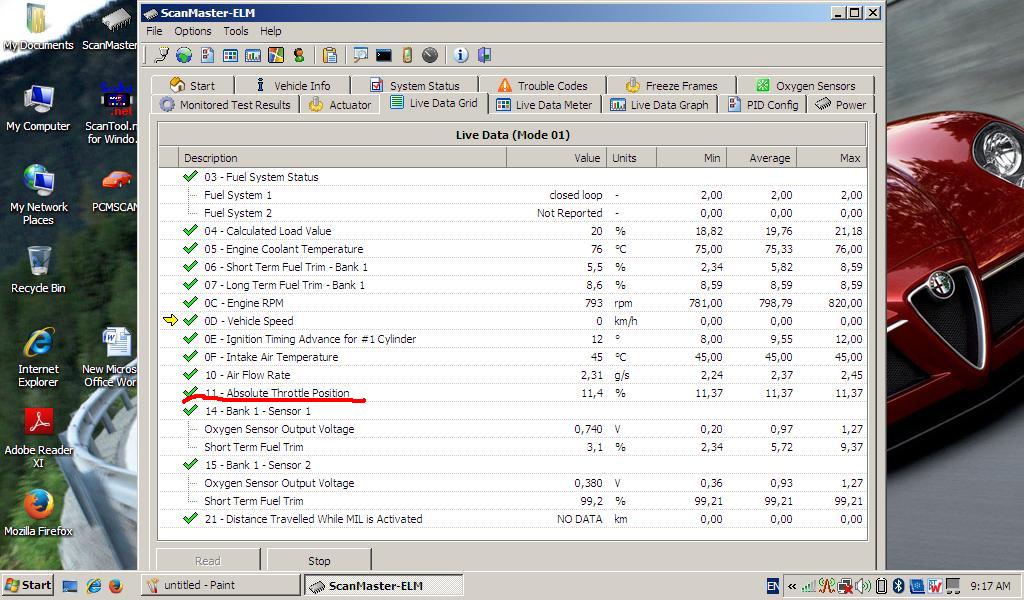1024x600 pixels.
Task: Toggle check mark for 03 - Fuel System Status
Action: [x=190, y=176]
